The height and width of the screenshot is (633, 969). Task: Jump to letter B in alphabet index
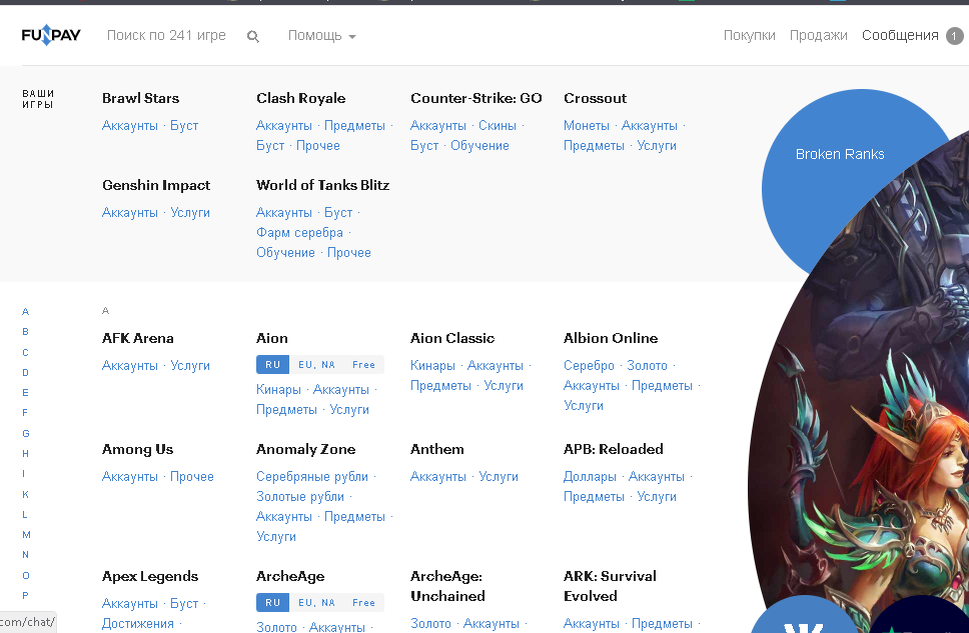(x=25, y=332)
